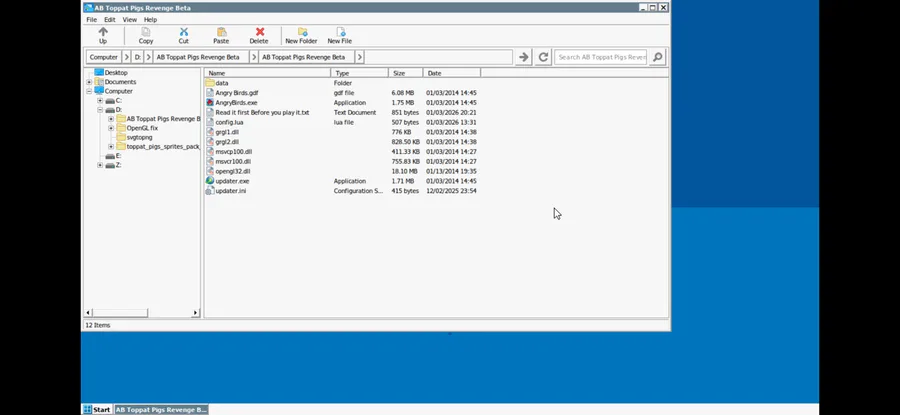Select the updater.exe globe icon
900x415 pixels.
tap(210, 181)
